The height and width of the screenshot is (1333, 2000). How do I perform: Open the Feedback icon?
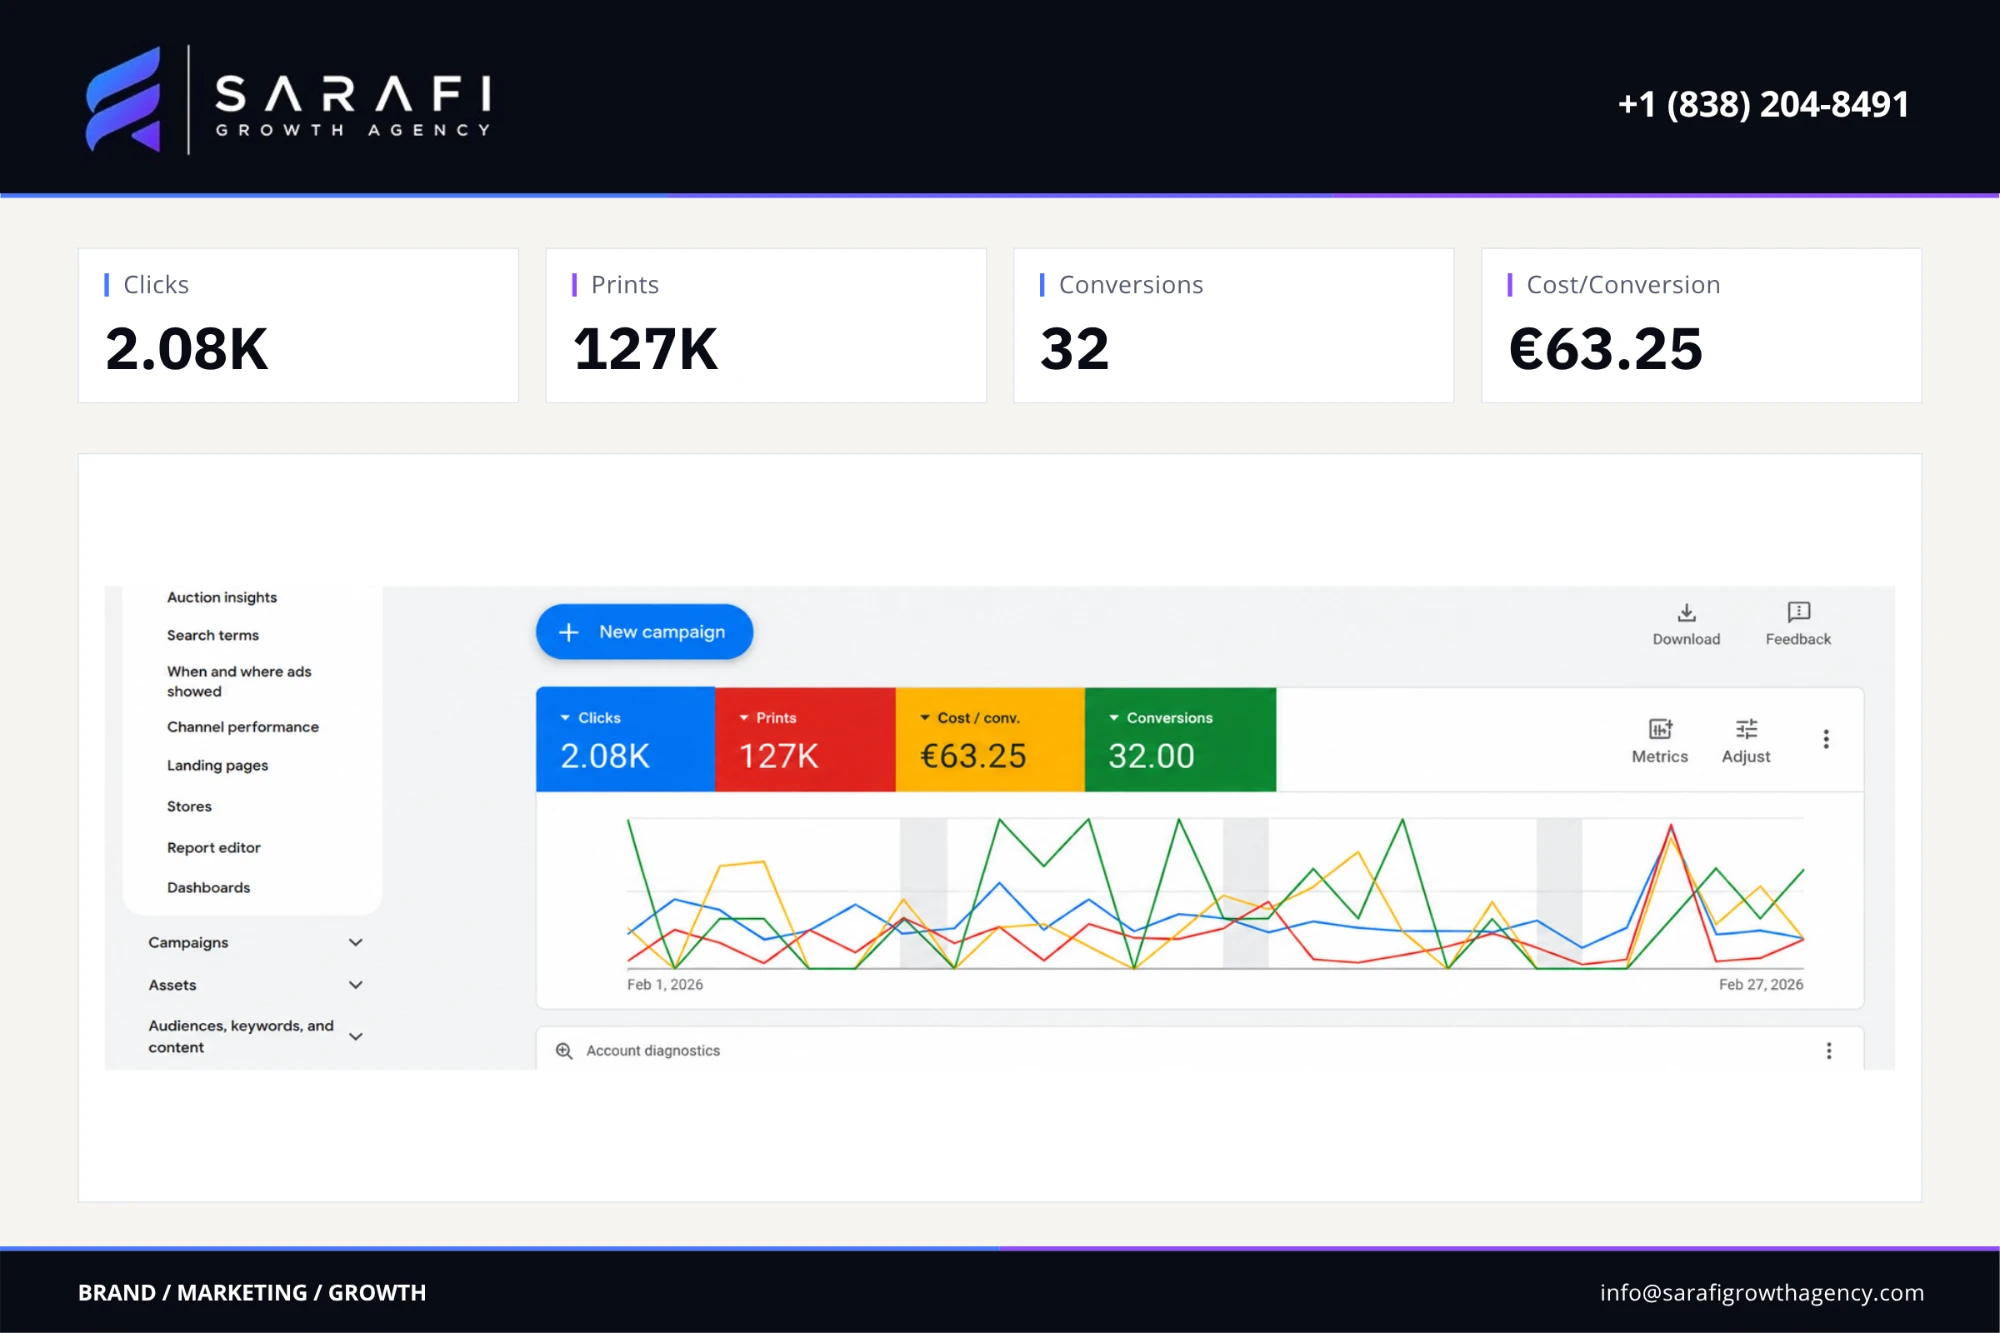(1798, 612)
